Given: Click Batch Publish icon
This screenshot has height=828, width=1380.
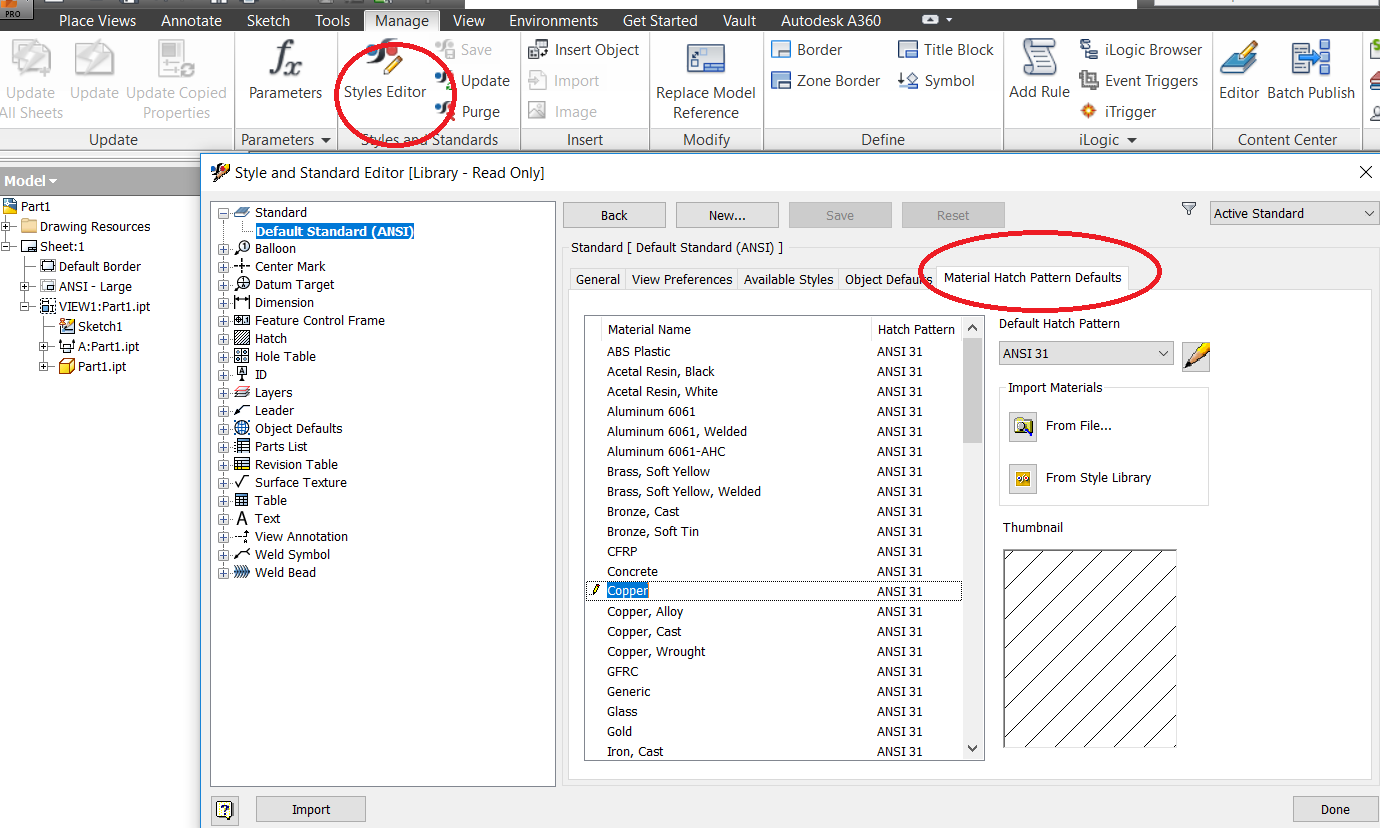Looking at the screenshot, I should pyautogui.click(x=1311, y=58).
